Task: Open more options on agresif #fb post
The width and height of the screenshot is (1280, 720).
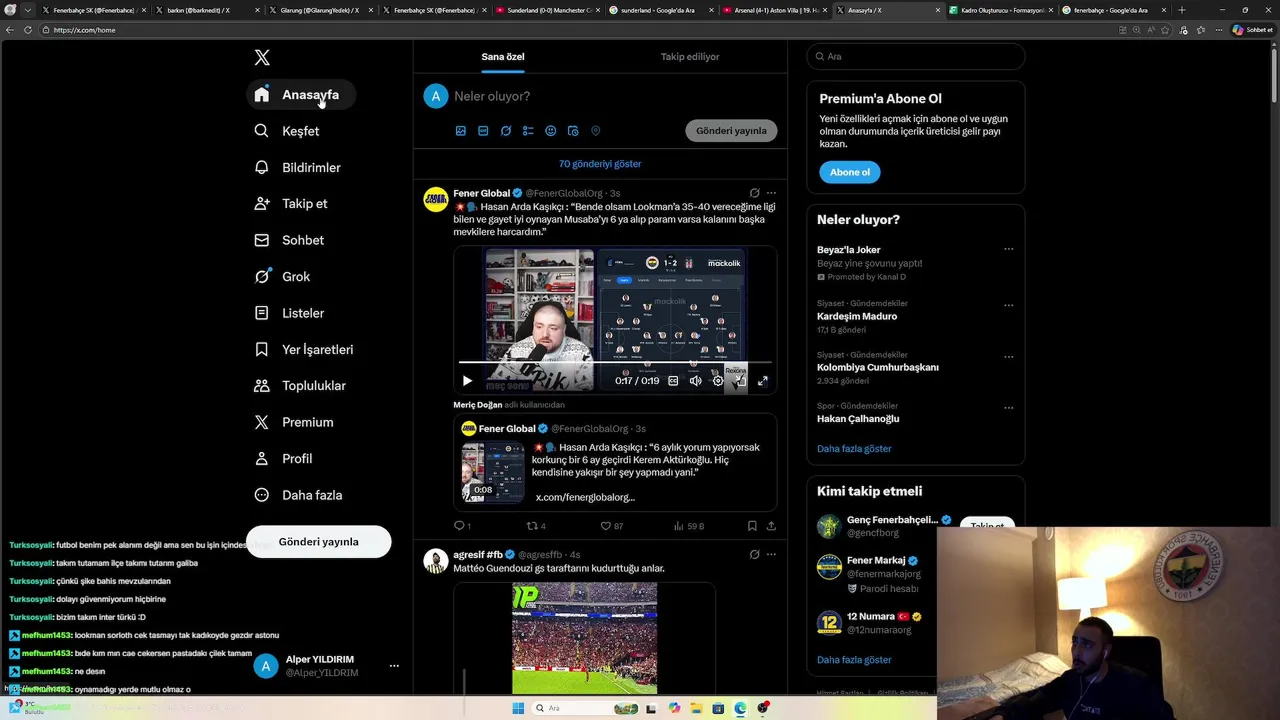Action: point(771,555)
